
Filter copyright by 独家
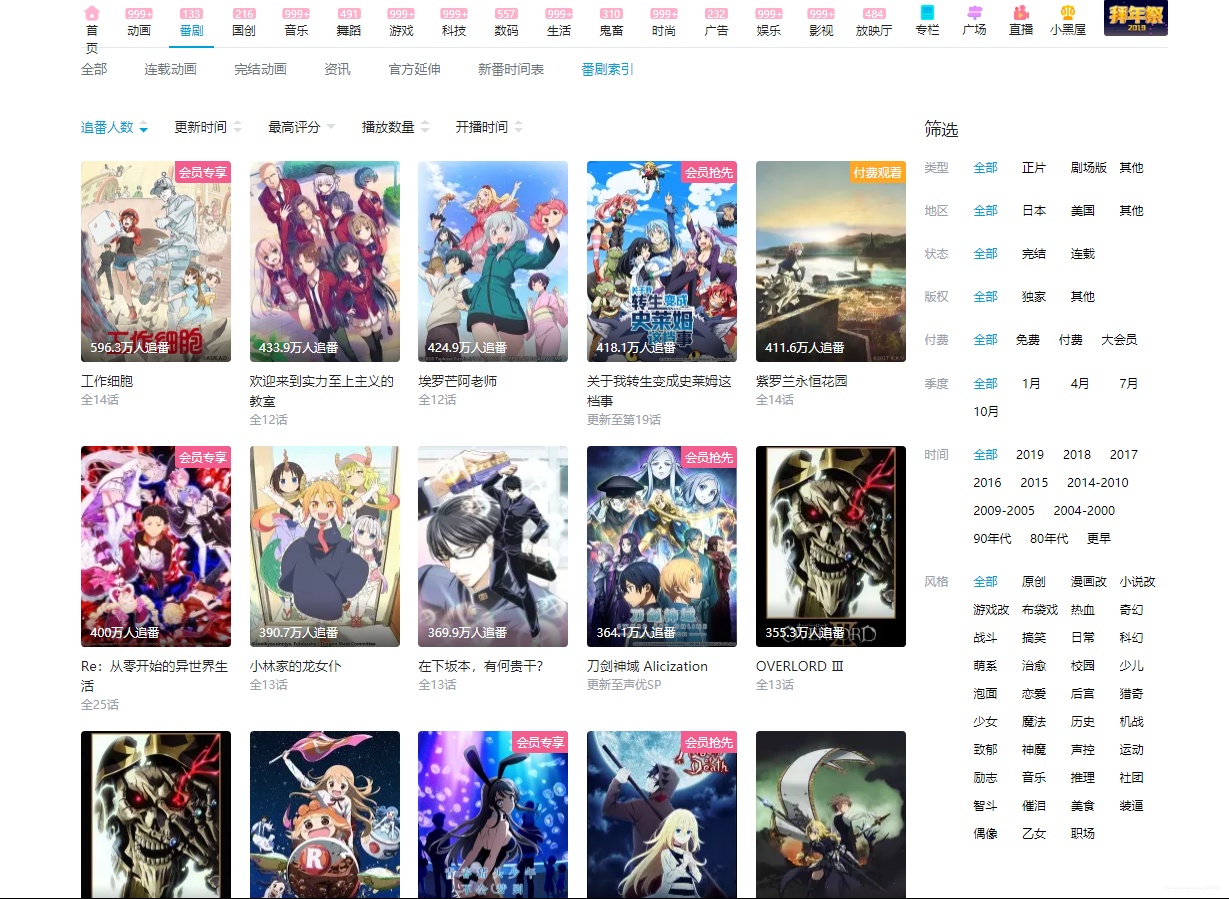click(x=1034, y=297)
